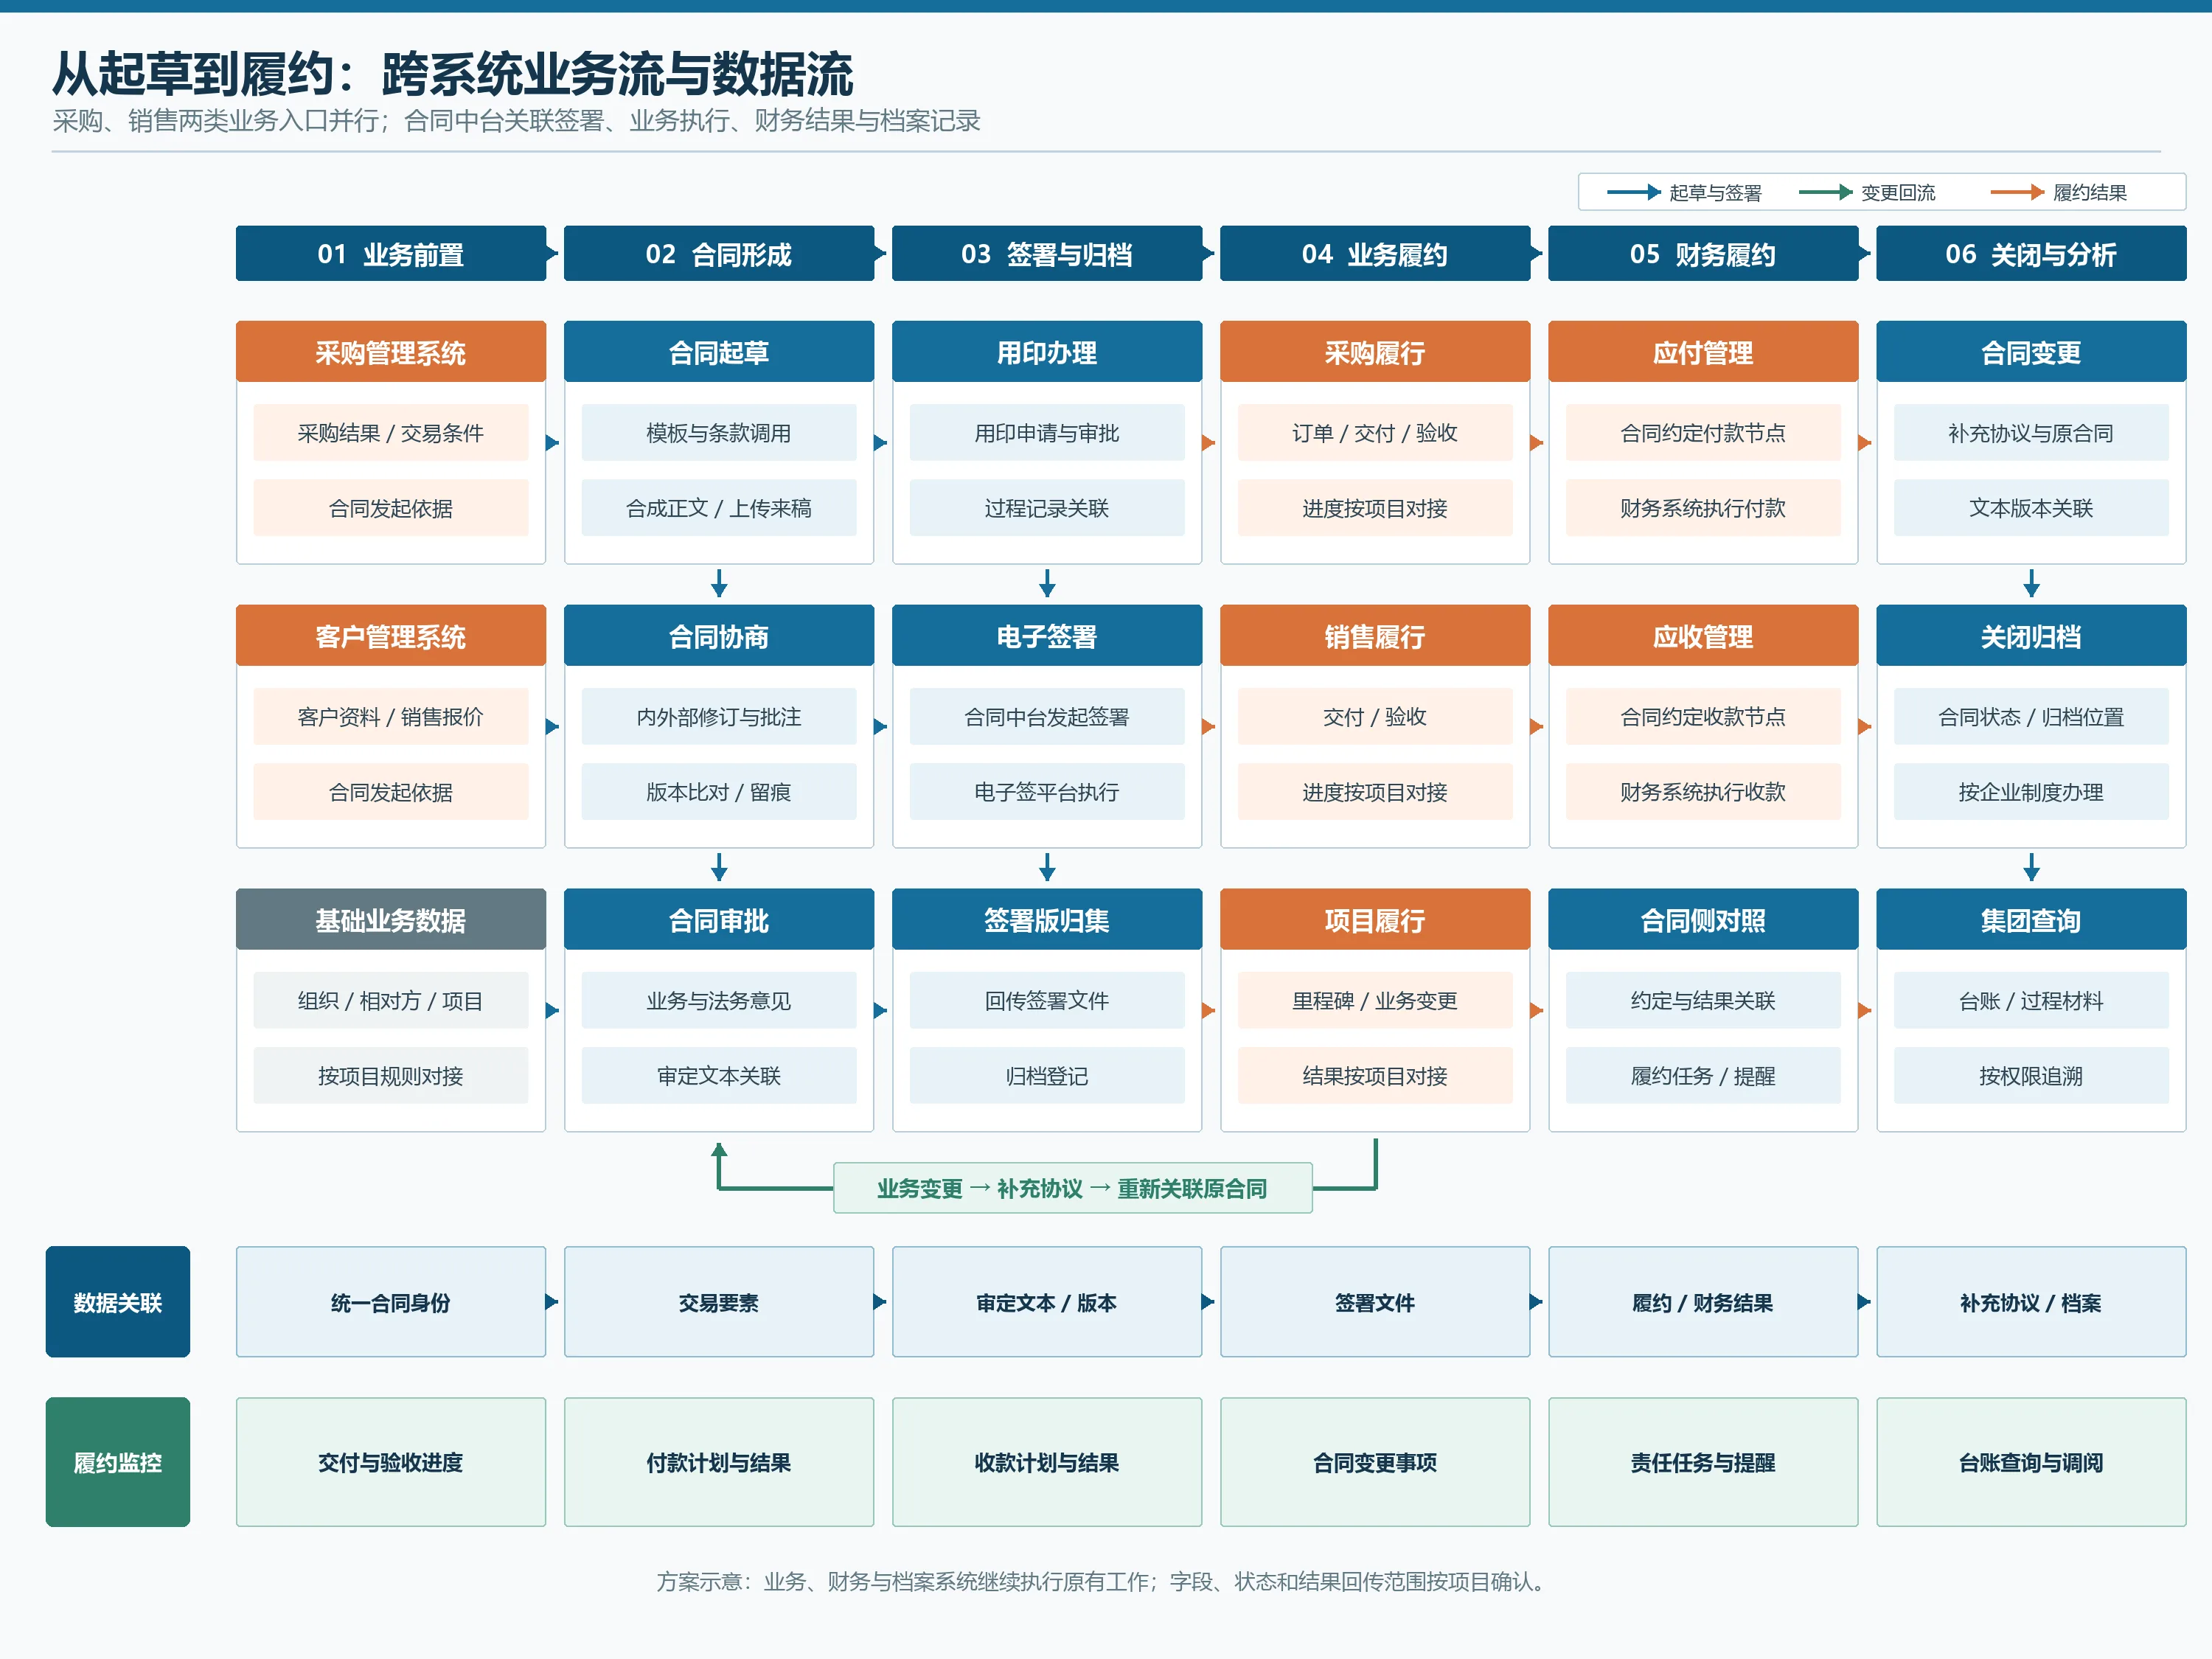Screen dimensions: 2212x1659
Task: Click the 交付与验收进度 monitoring box
Action: [391, 1462]
